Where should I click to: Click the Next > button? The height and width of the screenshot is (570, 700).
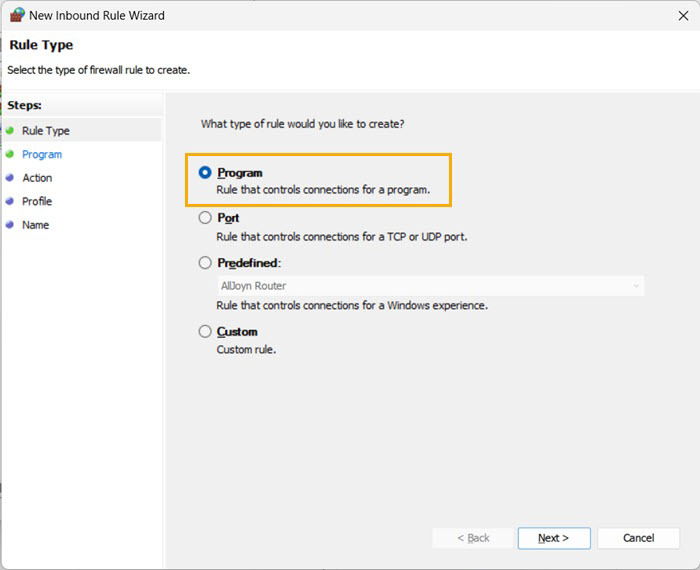pyautogui.click(x=554, y=538)
